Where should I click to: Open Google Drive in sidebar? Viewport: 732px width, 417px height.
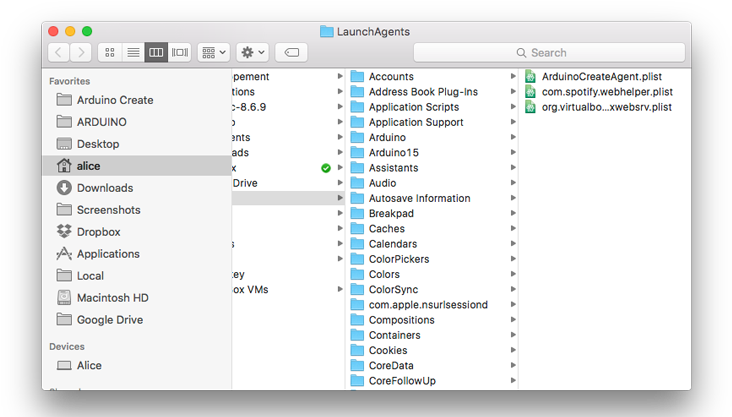(137, 319)
